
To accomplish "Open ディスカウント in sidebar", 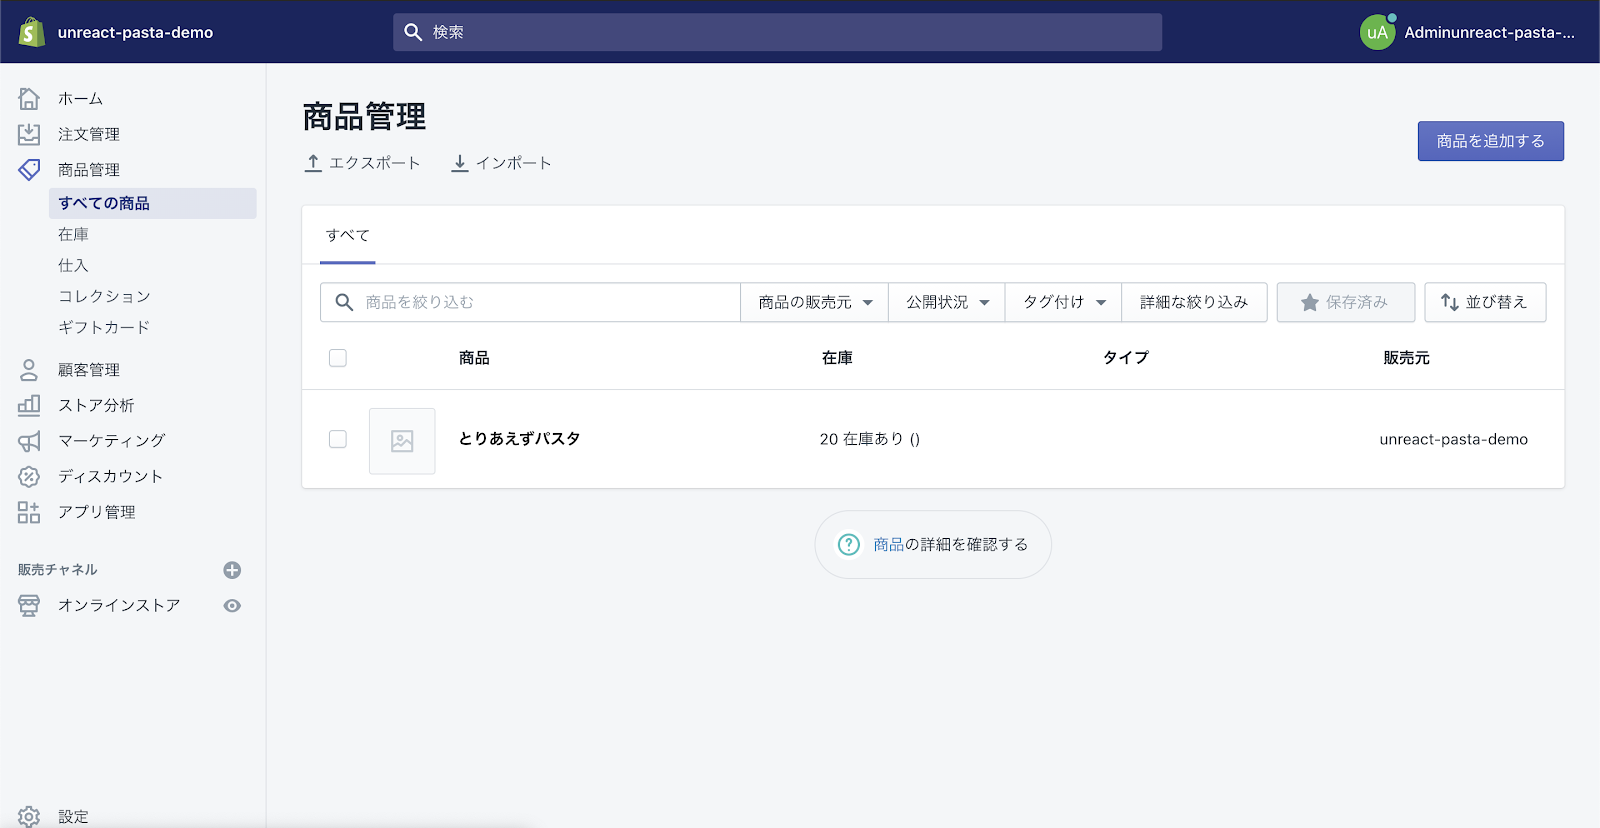I will (110, 476).
